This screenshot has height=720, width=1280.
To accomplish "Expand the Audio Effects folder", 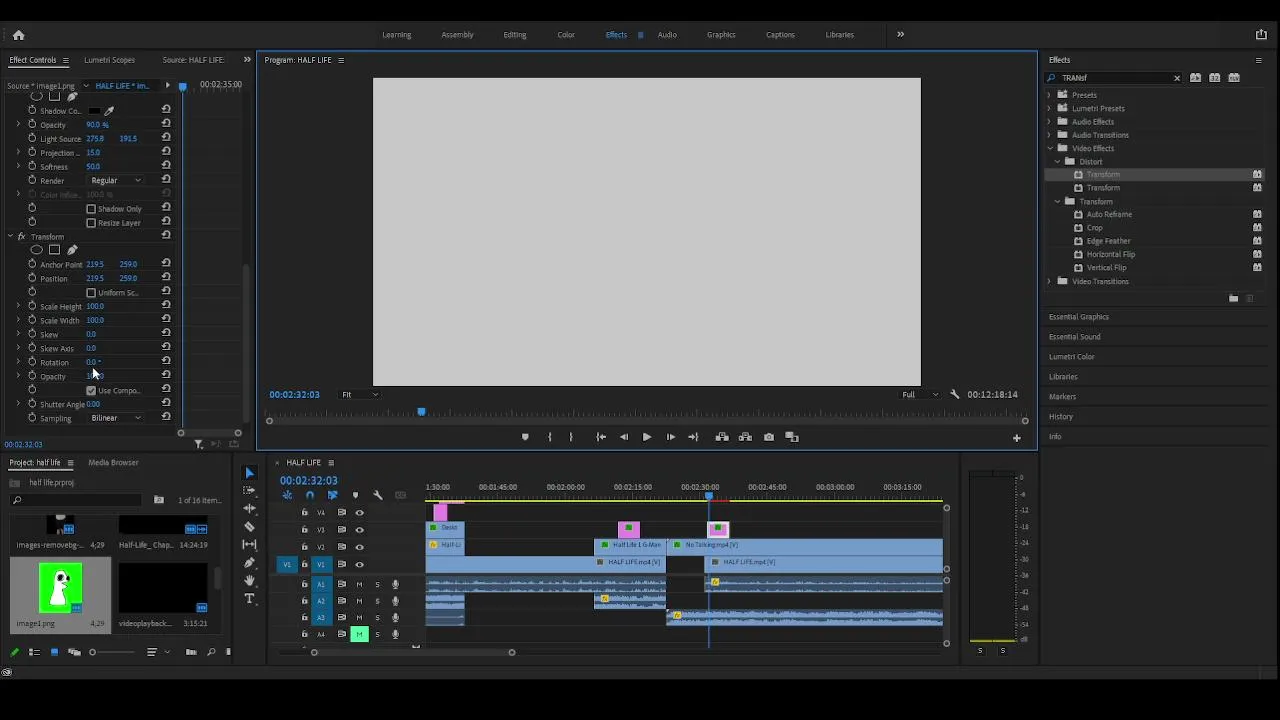I will 1049,122.
